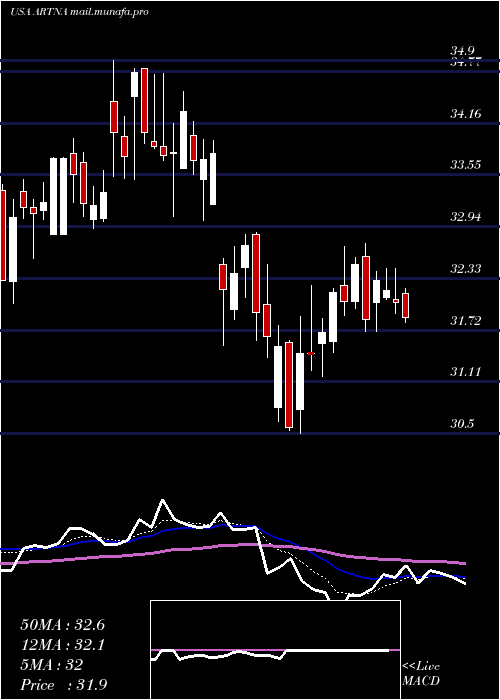
Task: Click the '5MA : 32' readout
Action: click(52, 665)
